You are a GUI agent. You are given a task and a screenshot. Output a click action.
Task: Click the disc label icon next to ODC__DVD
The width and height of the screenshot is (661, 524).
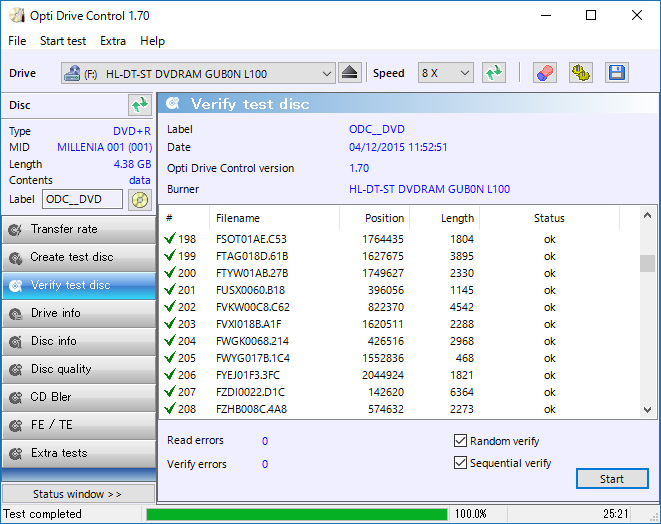click(140, 200)
